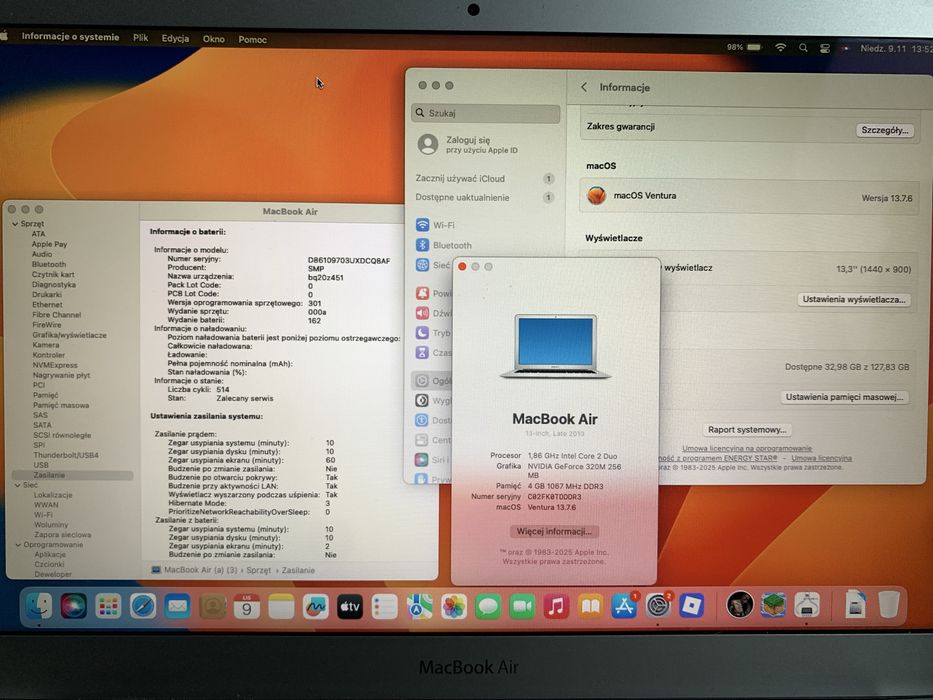Open Raport systemowy...
Screen dimensions: 933x700
click(x=747, y=429)
